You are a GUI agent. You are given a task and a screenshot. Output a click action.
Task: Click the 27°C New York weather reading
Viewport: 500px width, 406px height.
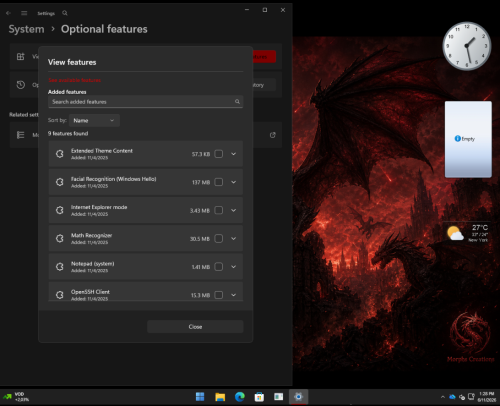tap(479, 233)
